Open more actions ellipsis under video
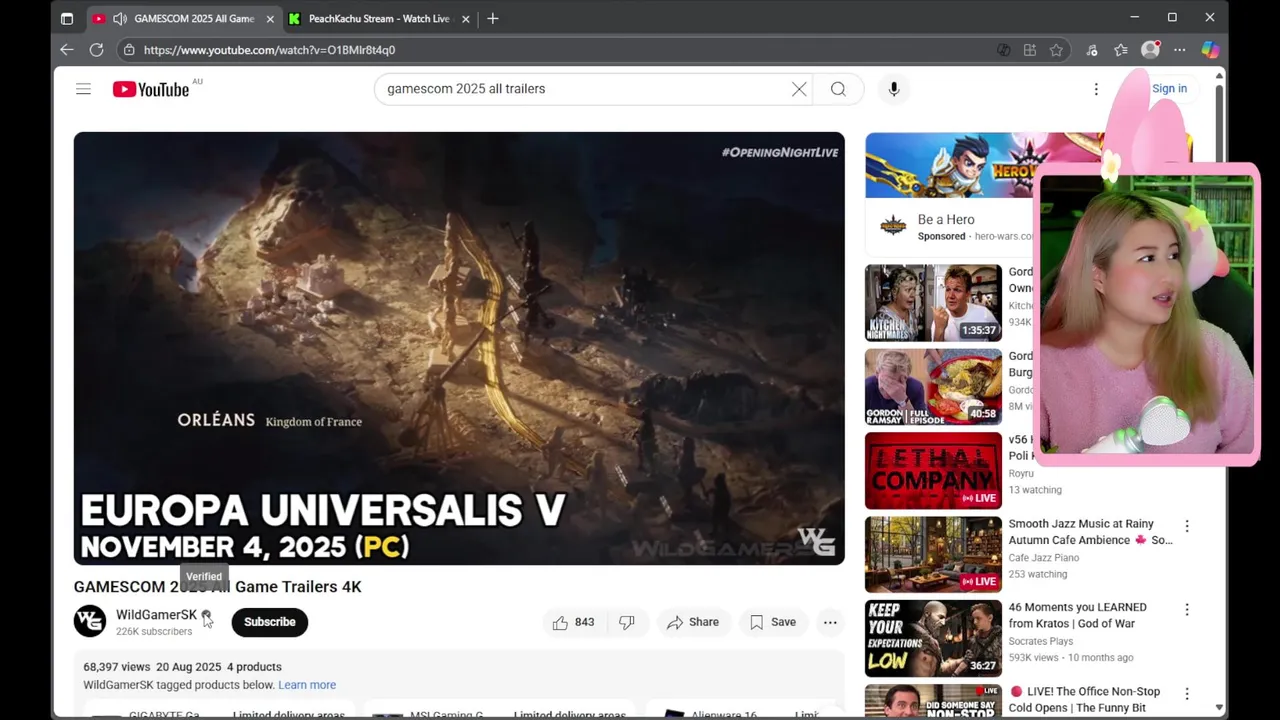Viewport: 1280px width, 720px height. click(x=830, y=622)
